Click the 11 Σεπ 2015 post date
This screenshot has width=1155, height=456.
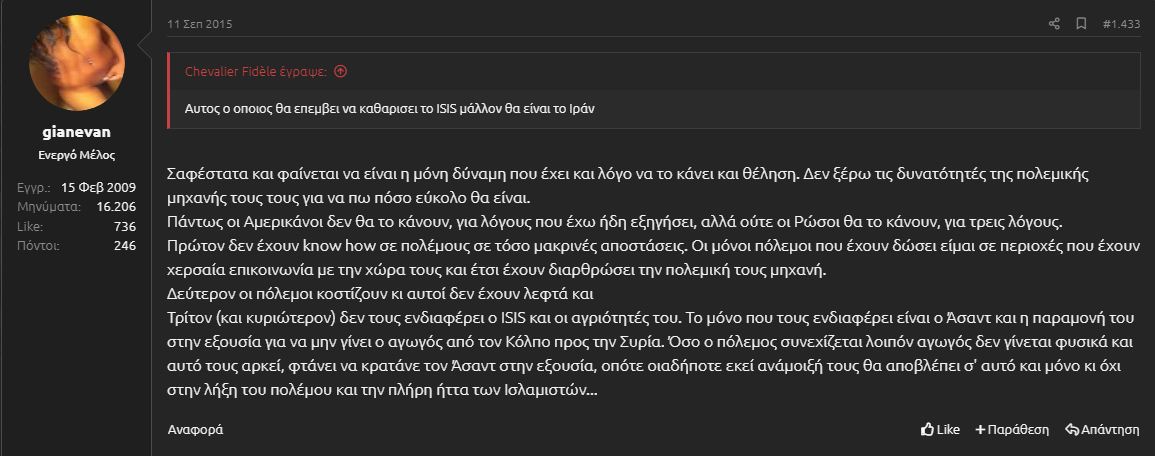[198, 24]
